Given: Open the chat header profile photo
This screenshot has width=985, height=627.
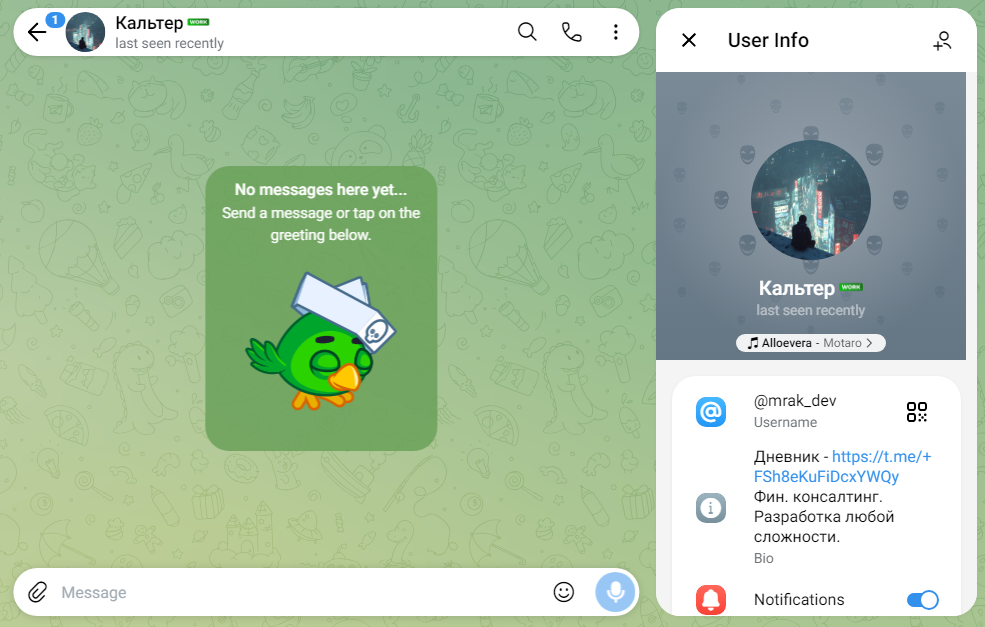Looking at the screenshot, I should click(x=85, y=32).
